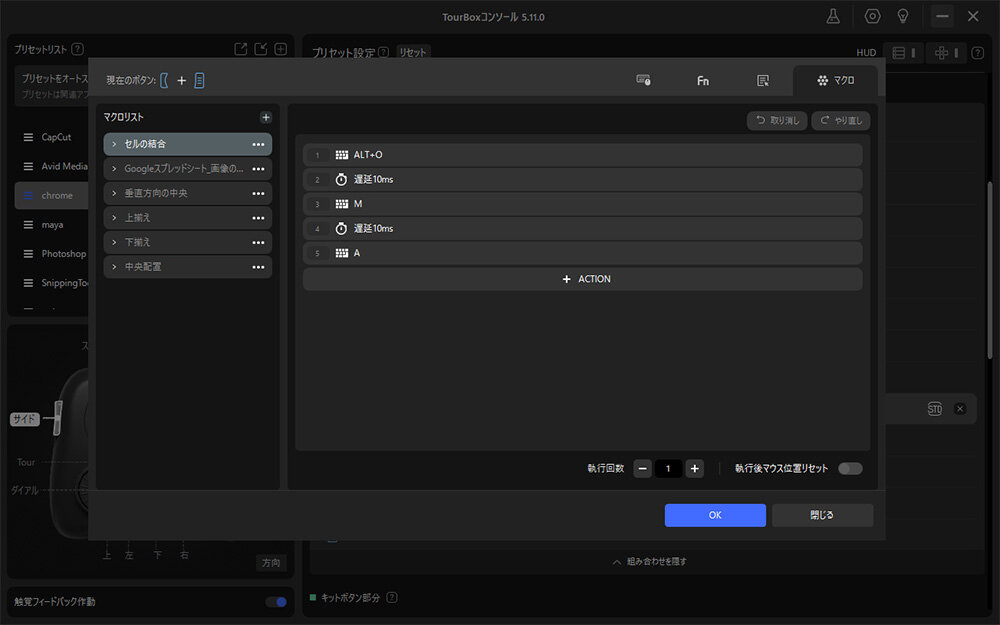Open options menu for セルの結合 macro
The width and height of the screenshot is (1000, 625).
(258, 144)
